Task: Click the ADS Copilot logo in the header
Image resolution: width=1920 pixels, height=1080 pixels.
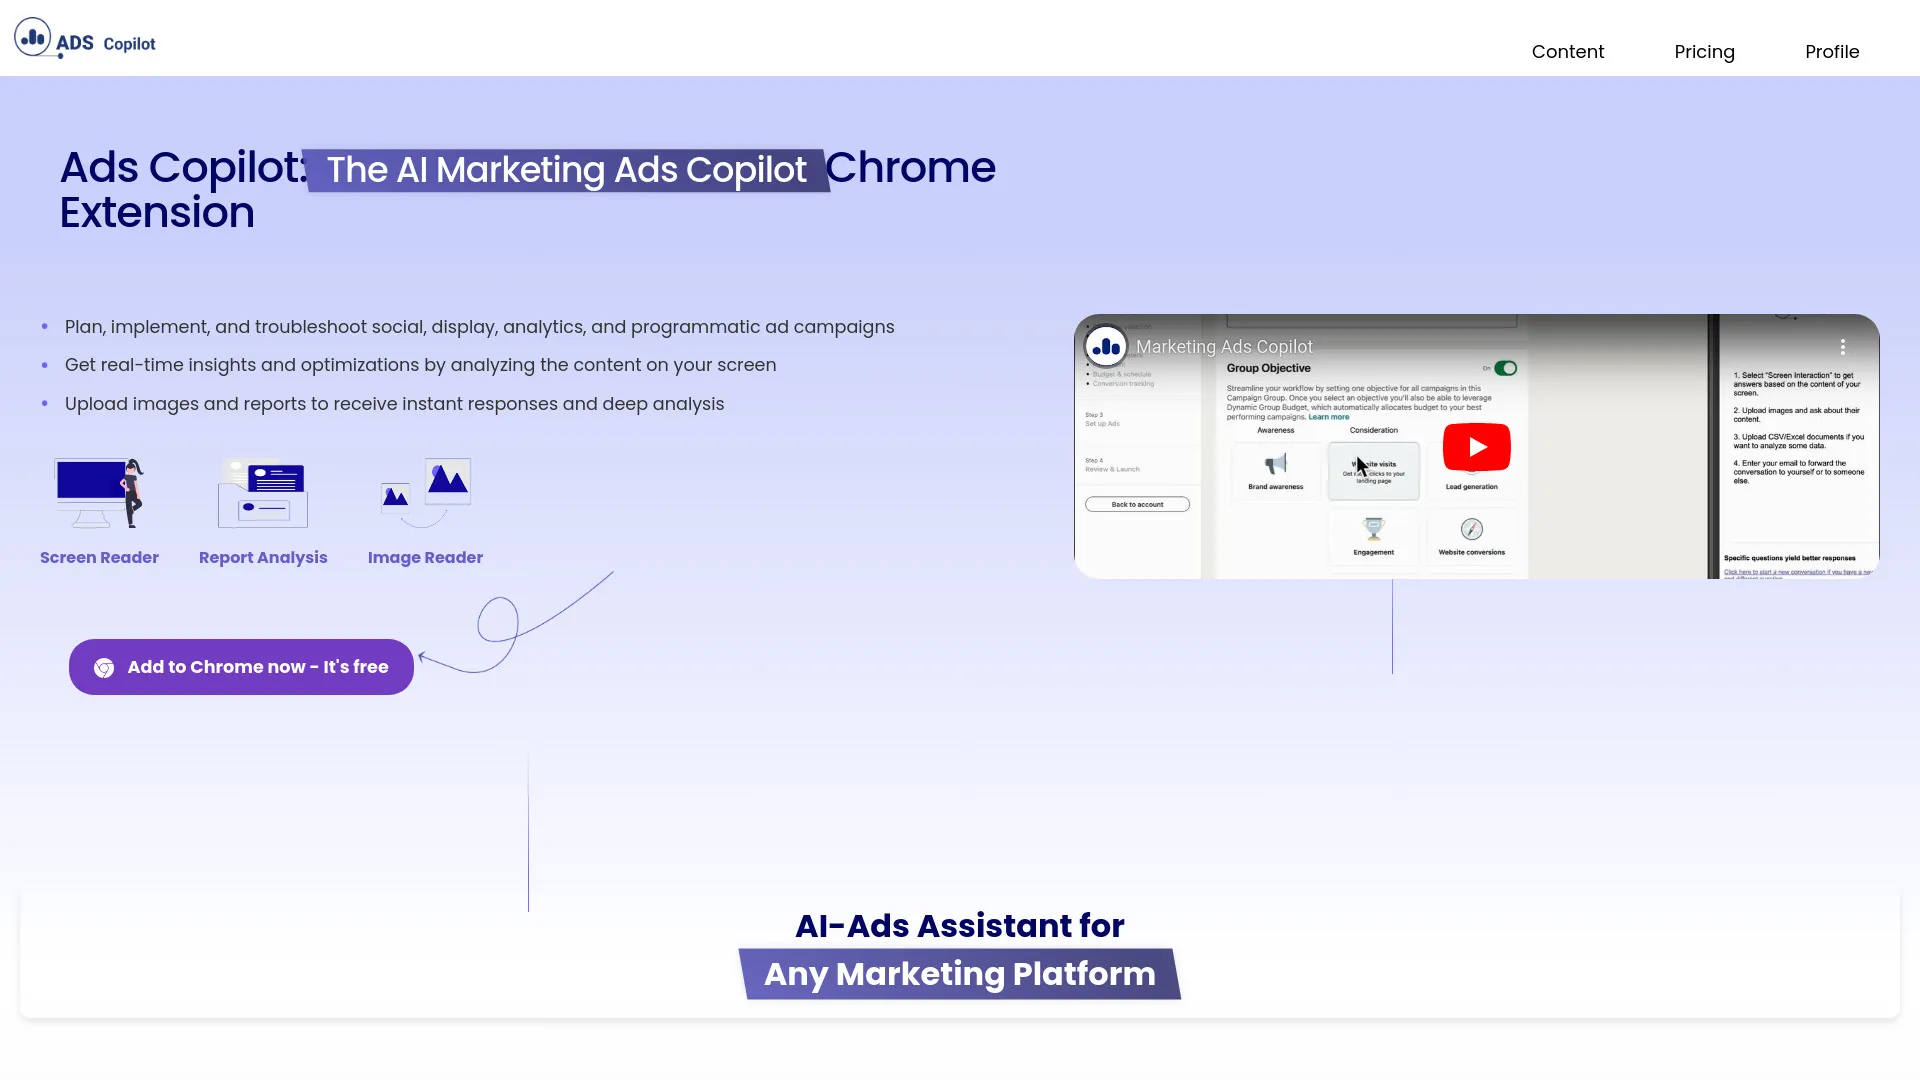Action: (x=85, y=38)
